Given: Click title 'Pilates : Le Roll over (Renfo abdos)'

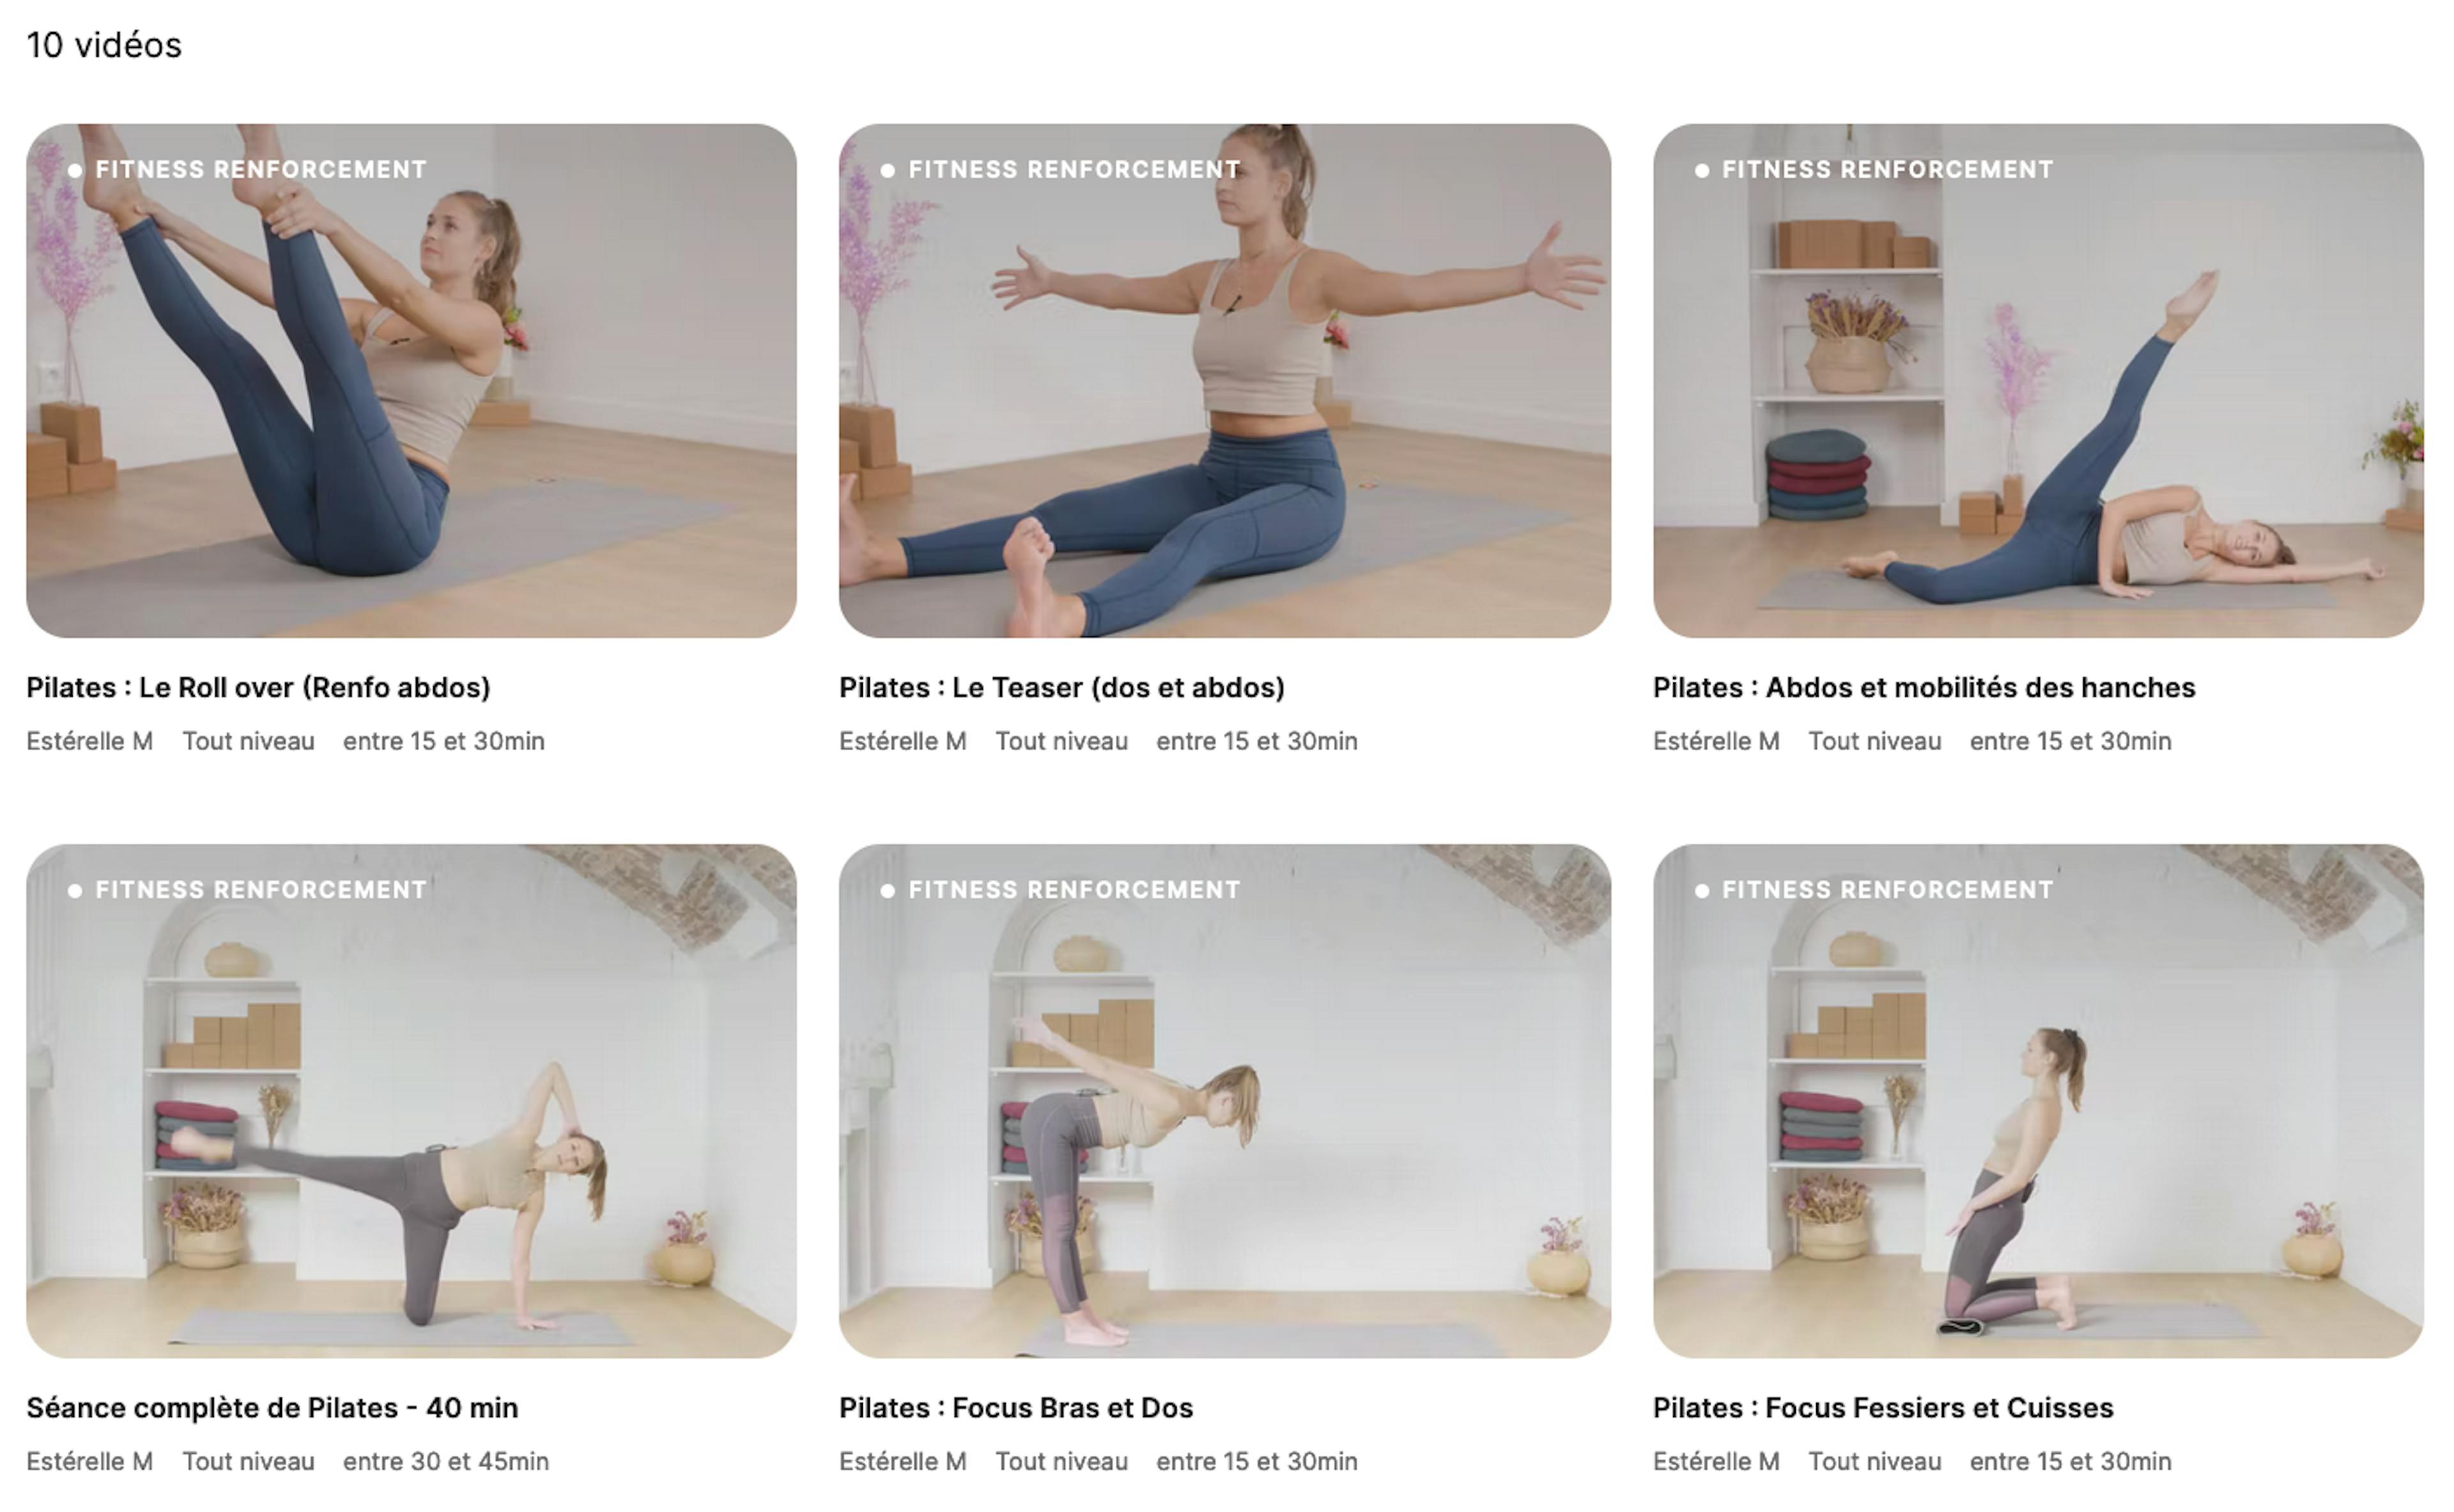Looking at the screenshot, I should point(258,688).
